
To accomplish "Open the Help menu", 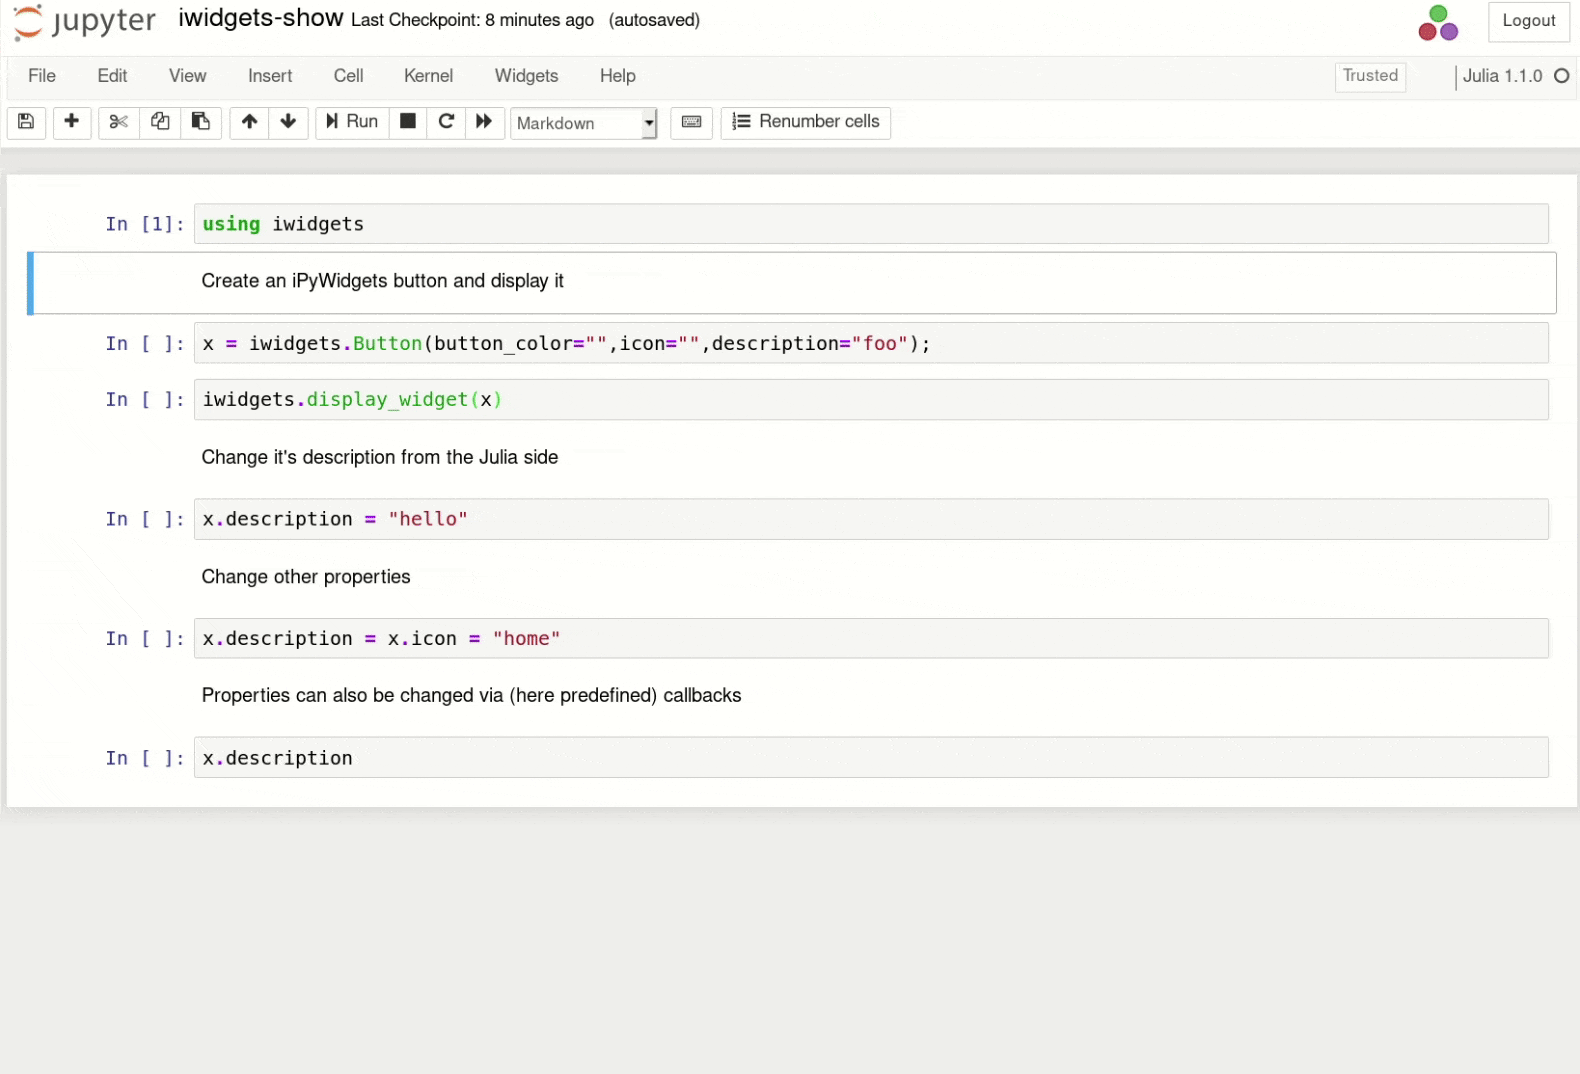I will (617, 76).
